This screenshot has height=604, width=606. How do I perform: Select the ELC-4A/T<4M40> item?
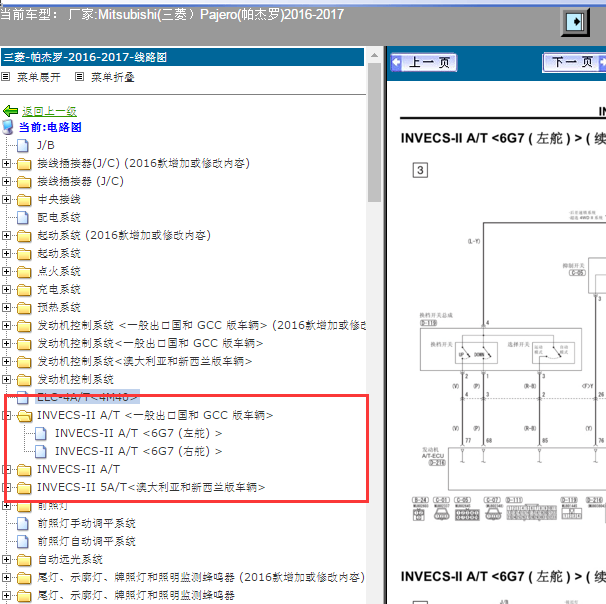click(x=87, y=396)
